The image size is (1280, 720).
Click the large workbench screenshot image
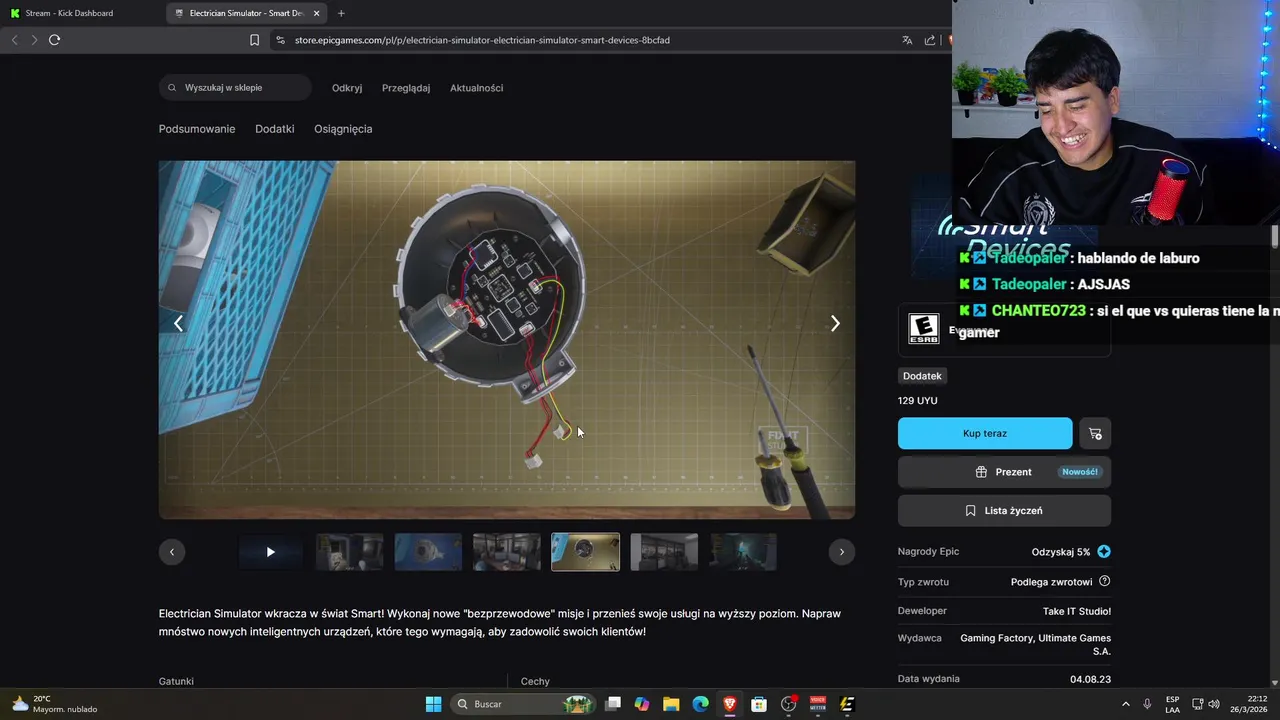pyautogui.click(x=507, y=340)
